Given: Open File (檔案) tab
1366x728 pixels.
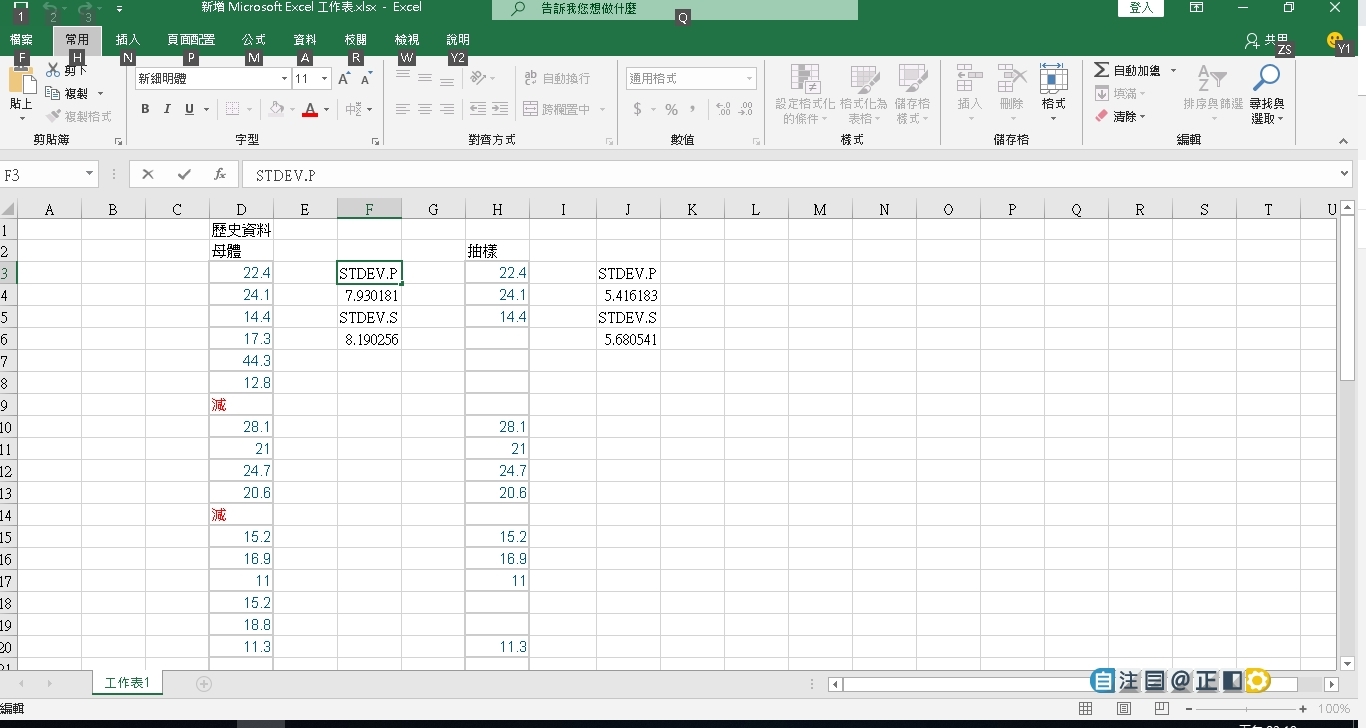Looking at the screenshot, I should (x=21, y=40).
